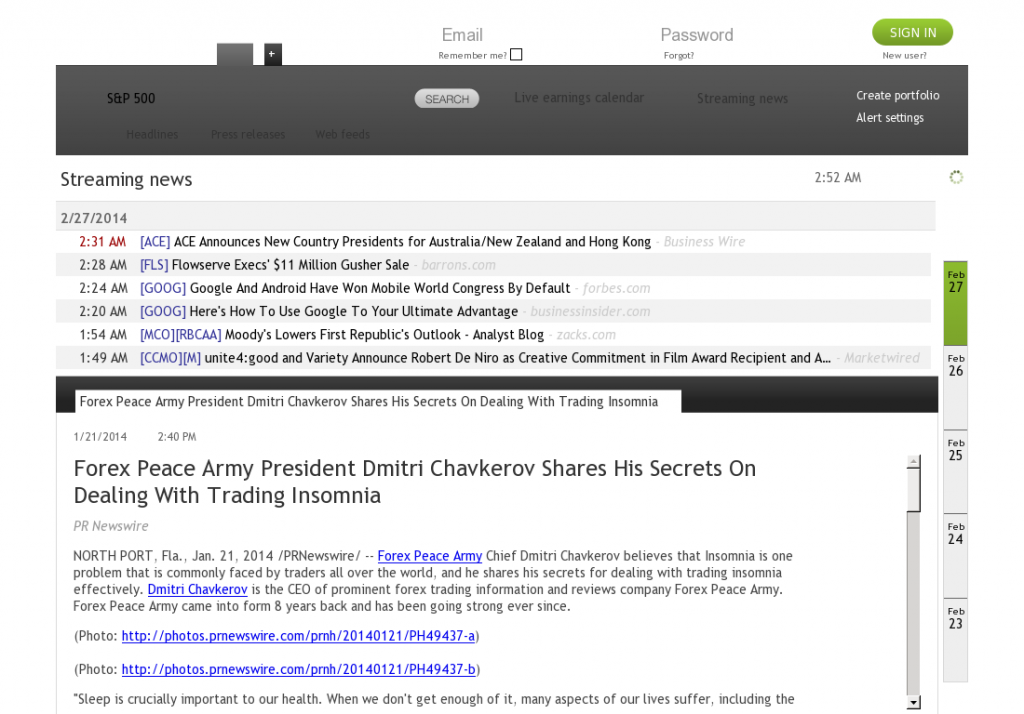Click the green SIGN IN button
The image size is (1024, 714).
point(912,33)
